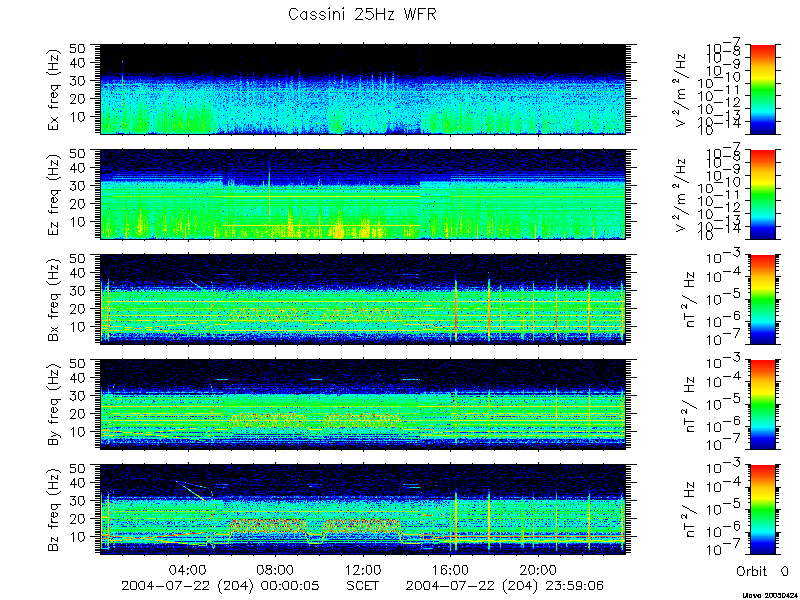
Task: Click the top '10⁻³' label on Bx color bar
Action: pyautogui.click(x=725, y=257)
